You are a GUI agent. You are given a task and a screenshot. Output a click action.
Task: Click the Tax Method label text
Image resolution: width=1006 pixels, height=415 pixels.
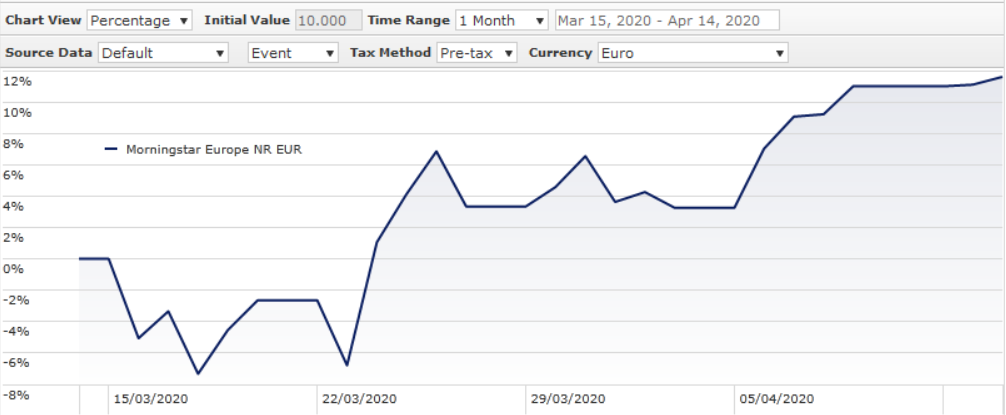(x=390, y=53)
